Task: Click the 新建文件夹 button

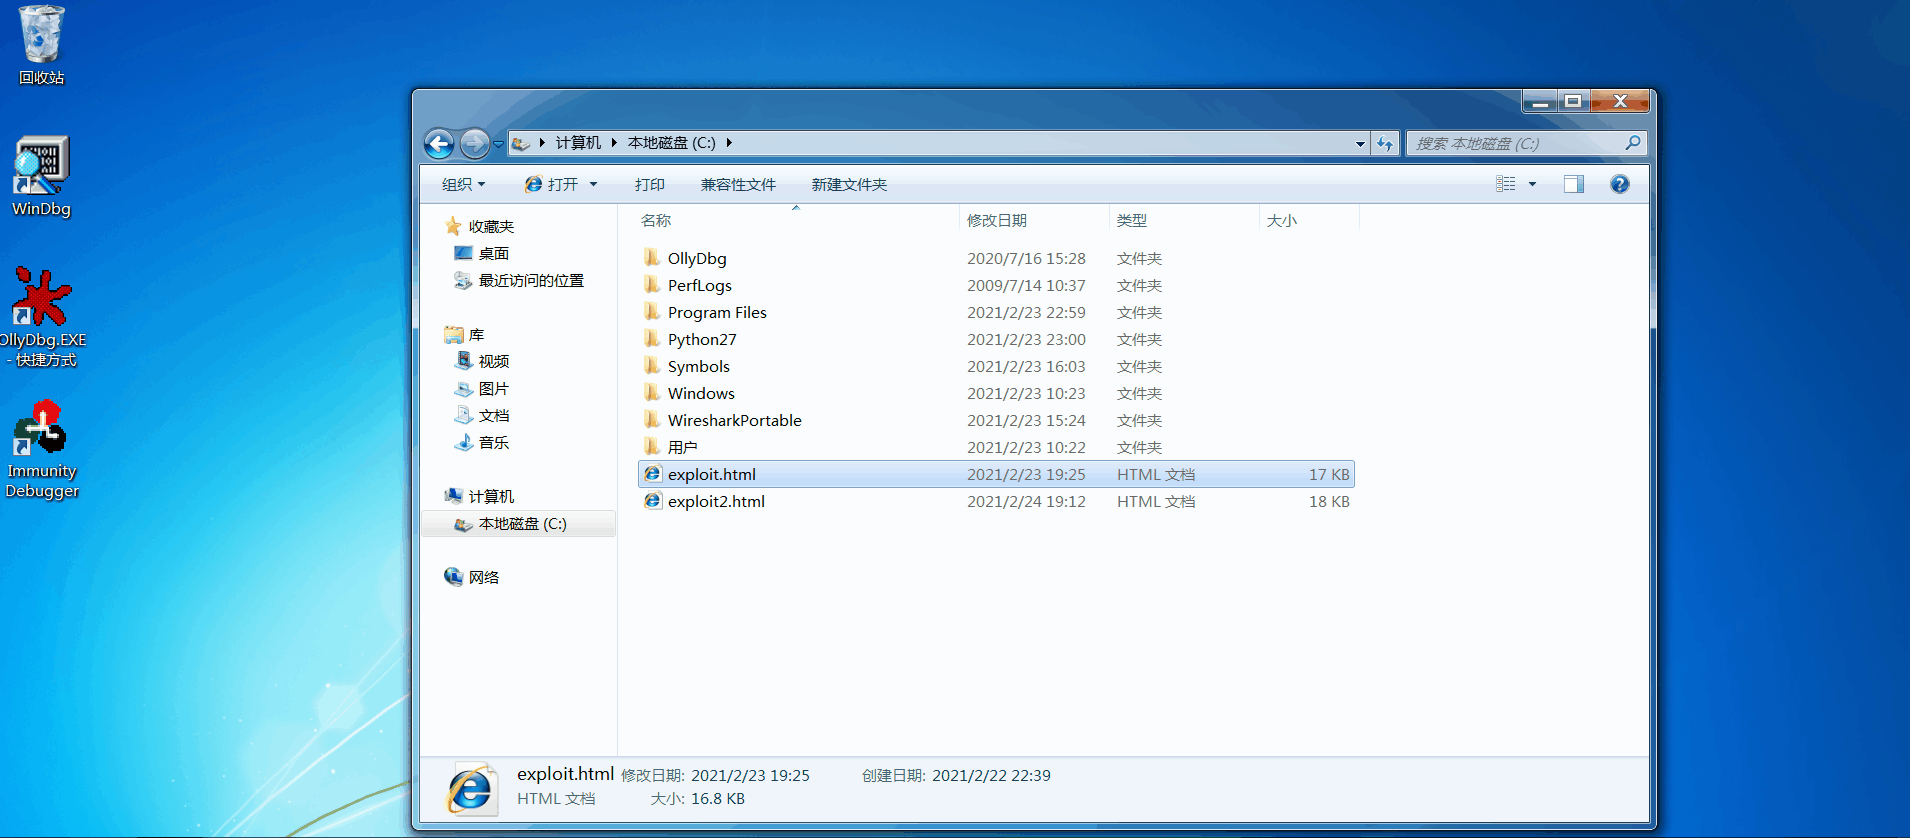Action: [x=849, y=185]
